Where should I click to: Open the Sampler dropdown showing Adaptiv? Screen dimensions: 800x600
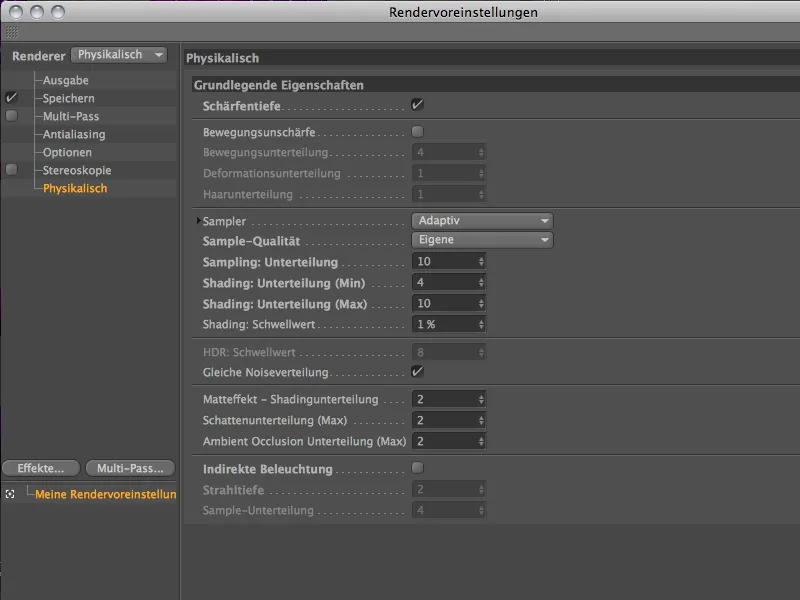482,220
